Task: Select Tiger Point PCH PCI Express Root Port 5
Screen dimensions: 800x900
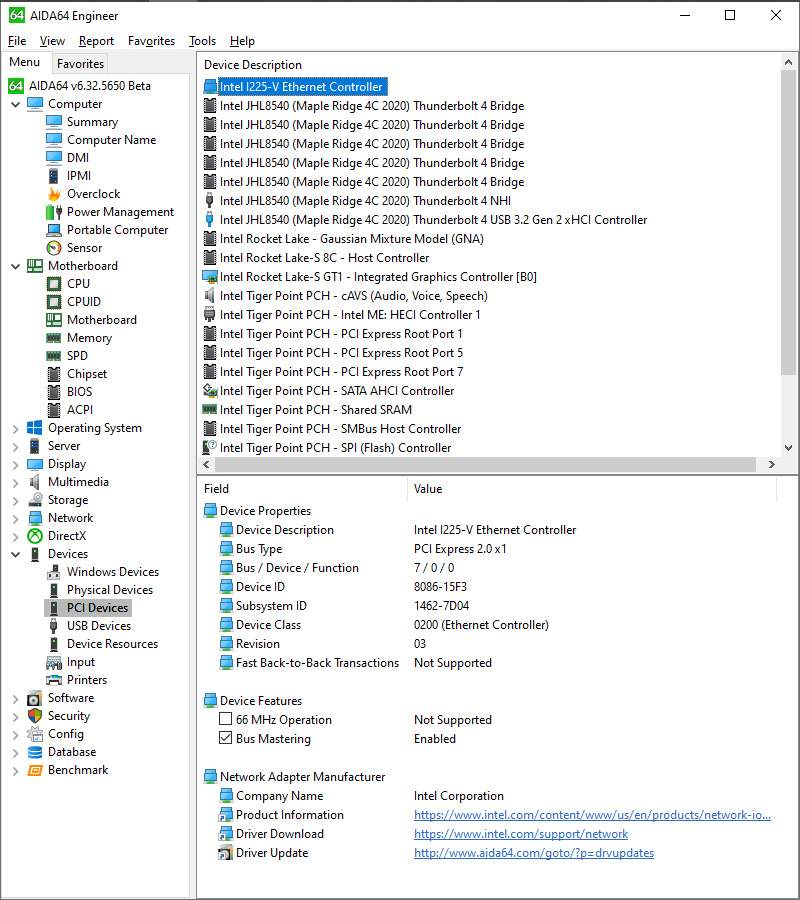Action: 341,353
